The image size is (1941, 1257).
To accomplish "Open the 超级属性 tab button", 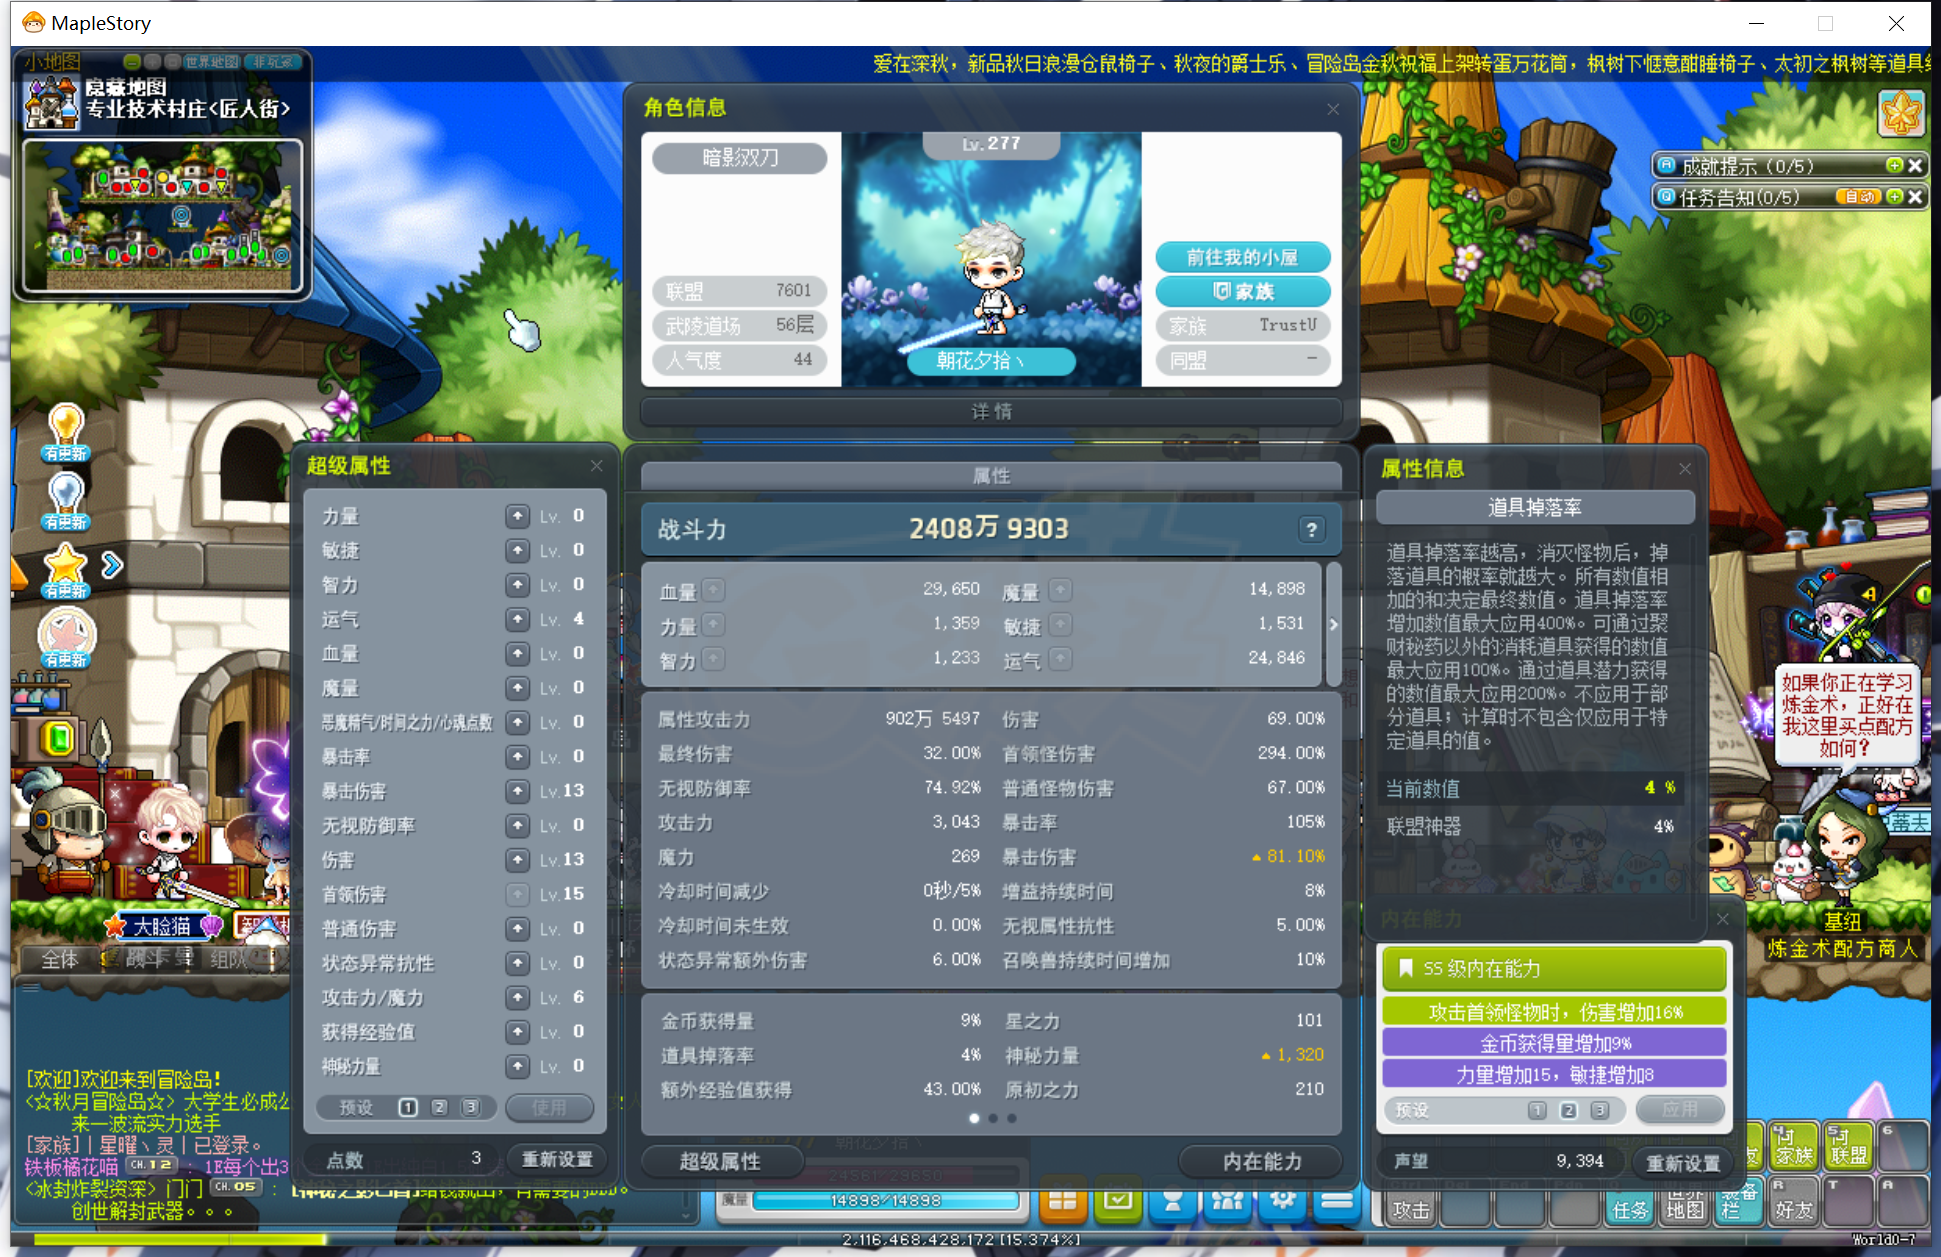I will click(721, 1161).
